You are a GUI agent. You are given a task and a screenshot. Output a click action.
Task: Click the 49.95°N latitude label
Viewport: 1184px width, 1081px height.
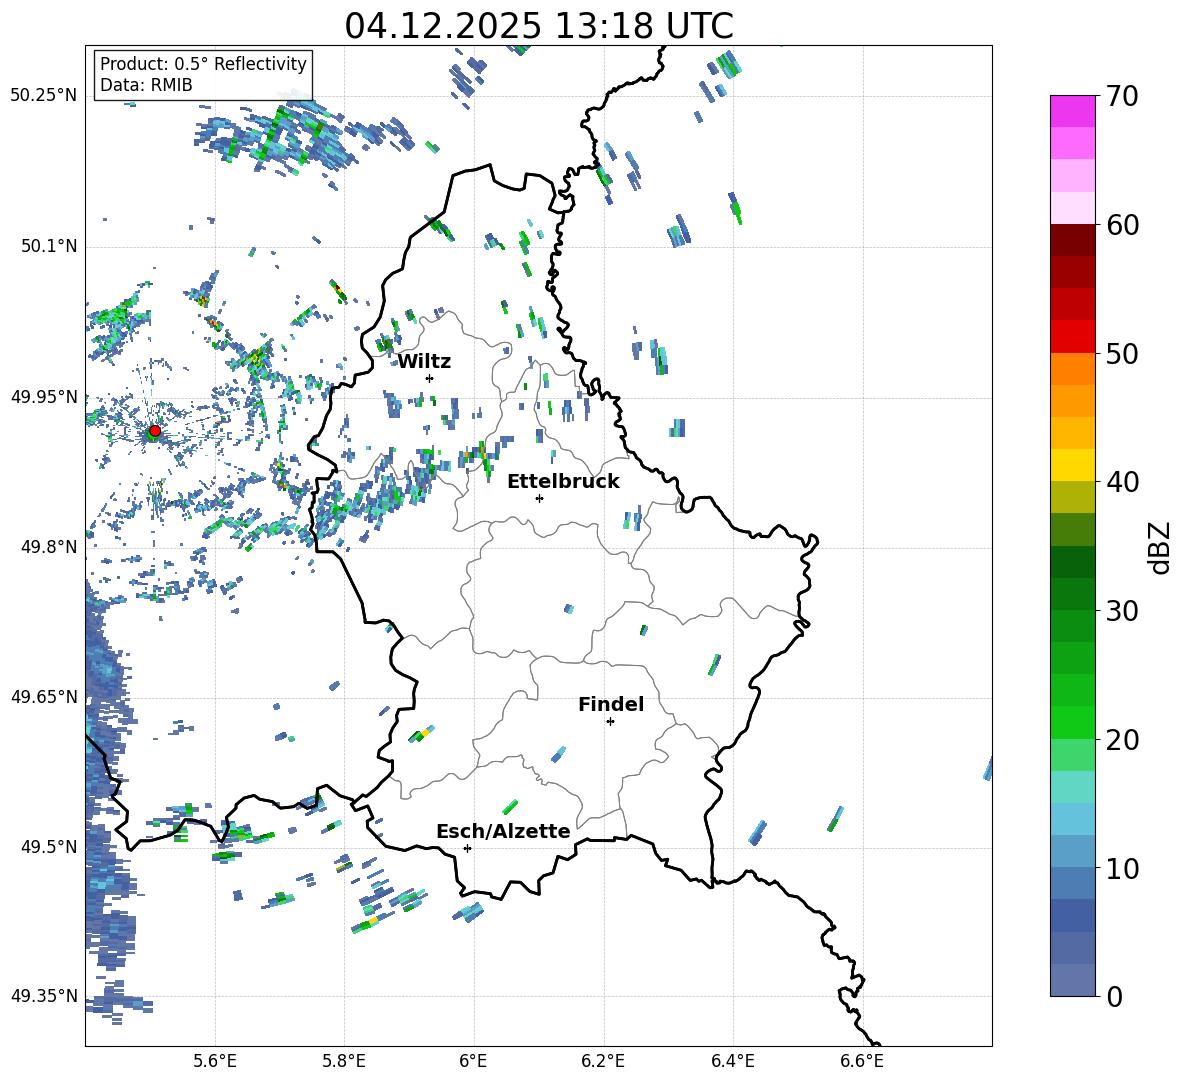pos(44,396)
